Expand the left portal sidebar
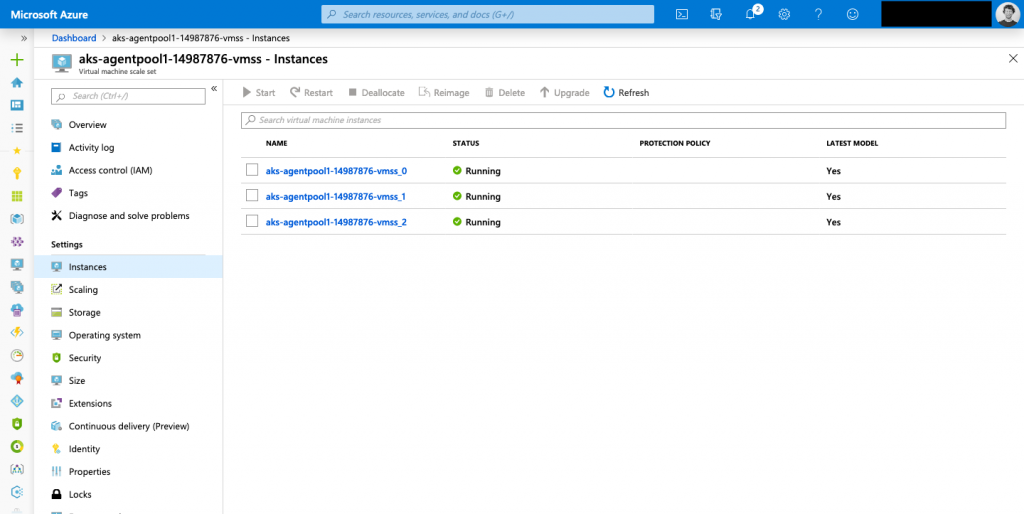The width and height of the screenshot is (1024, 514). (16, 37)
